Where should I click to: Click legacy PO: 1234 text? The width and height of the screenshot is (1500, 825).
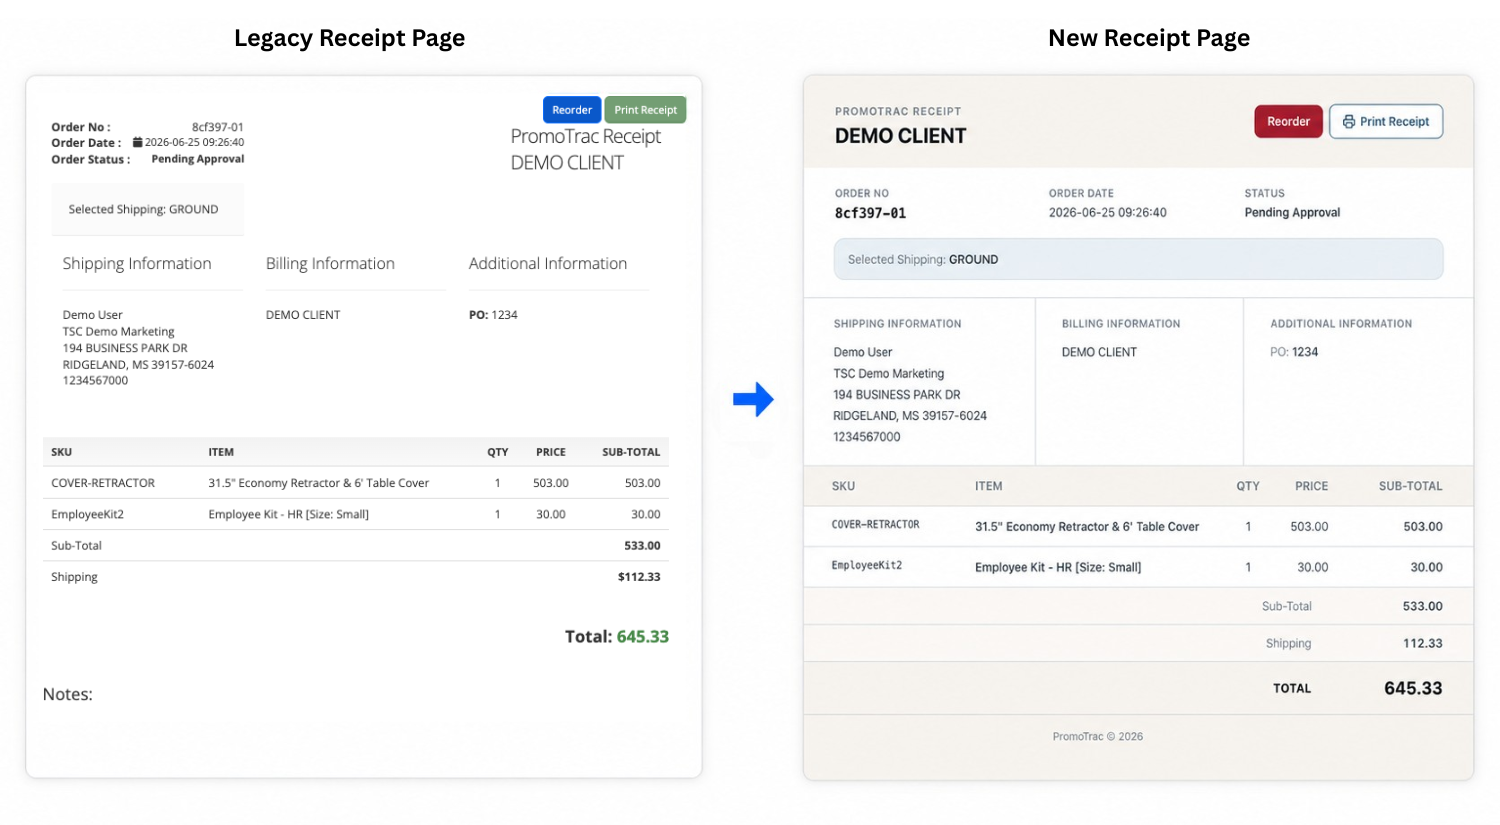point(493,315)
